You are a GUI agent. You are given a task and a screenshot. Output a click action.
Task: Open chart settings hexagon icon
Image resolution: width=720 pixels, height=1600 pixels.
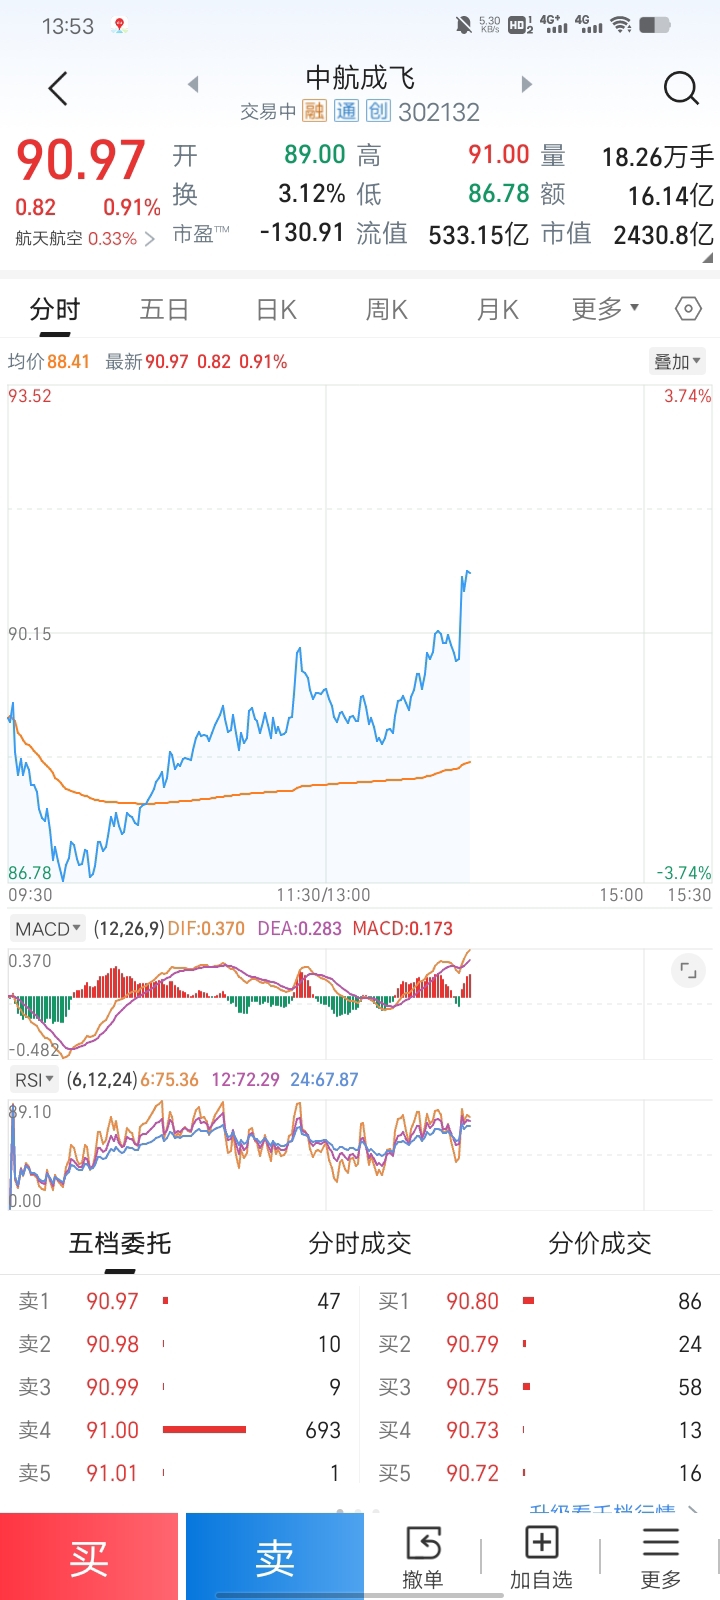pyautogui.click(x=688, y=309)
